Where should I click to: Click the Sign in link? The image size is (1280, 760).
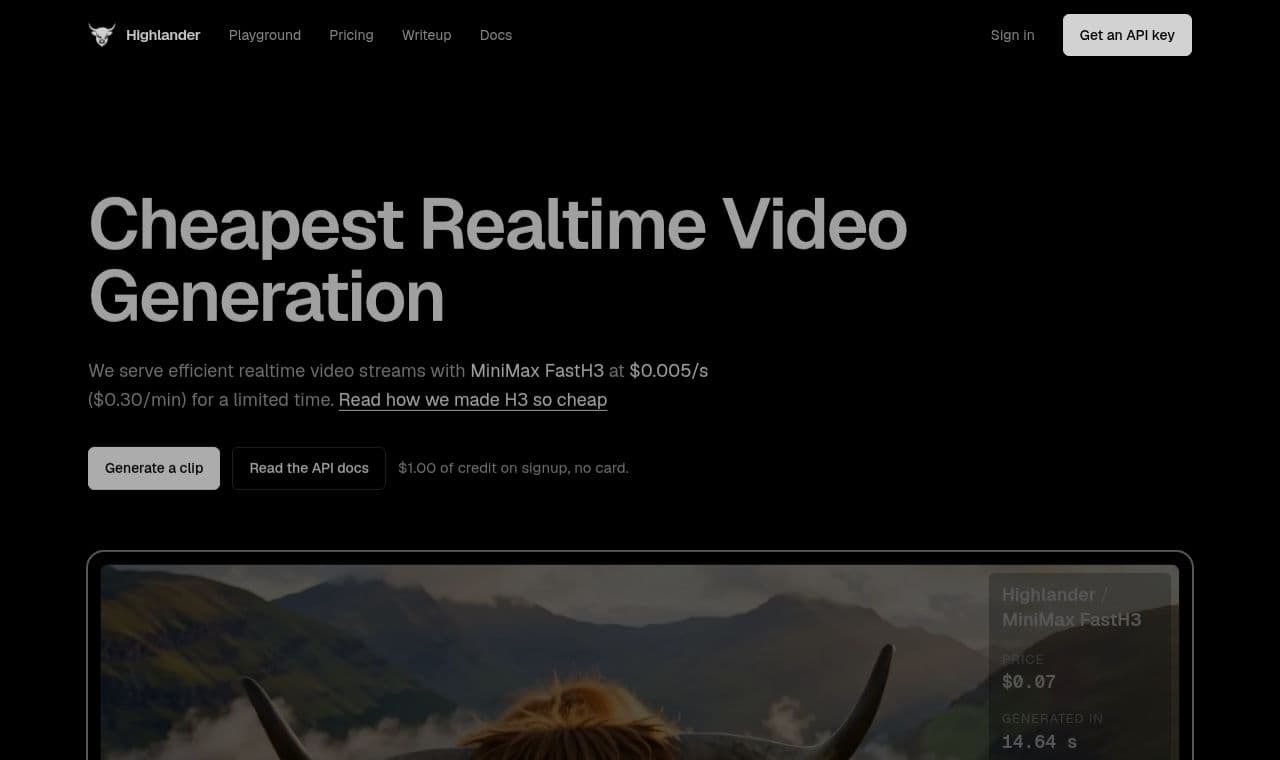click(x=1013, y=35)
